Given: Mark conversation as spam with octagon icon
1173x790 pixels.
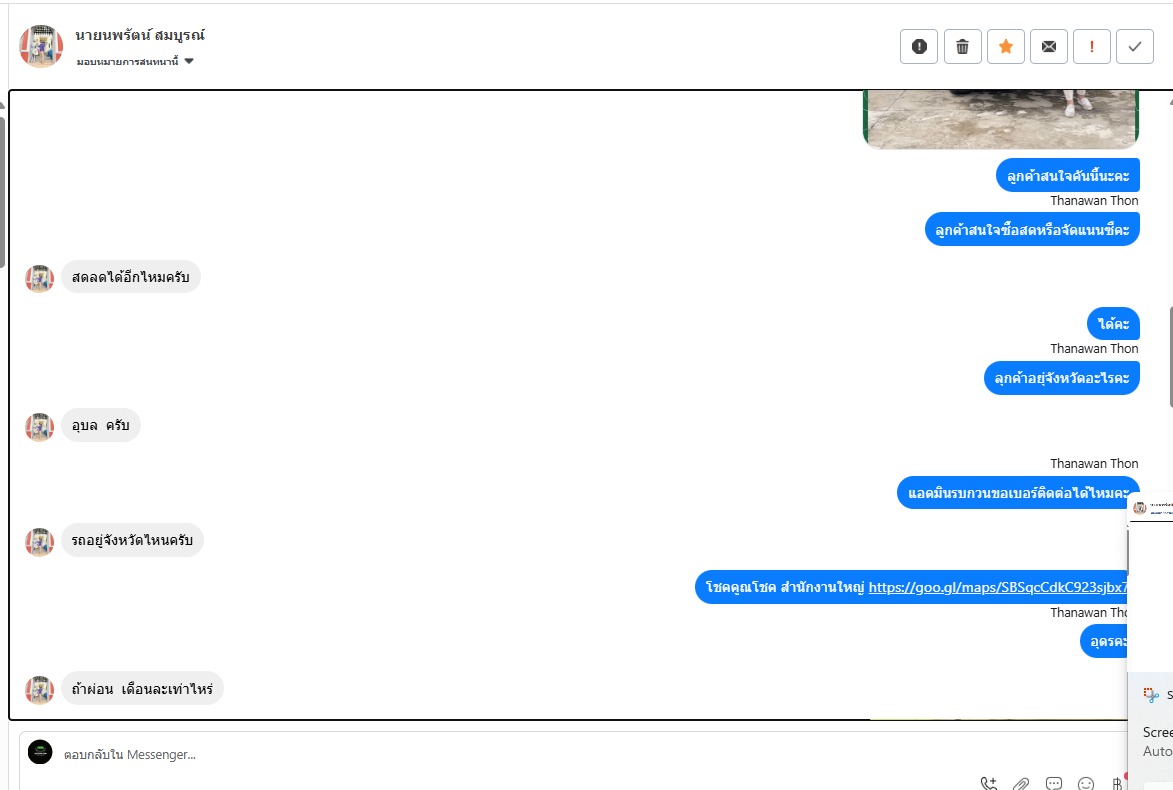Looking at the screenshot, I should [919, 46].
